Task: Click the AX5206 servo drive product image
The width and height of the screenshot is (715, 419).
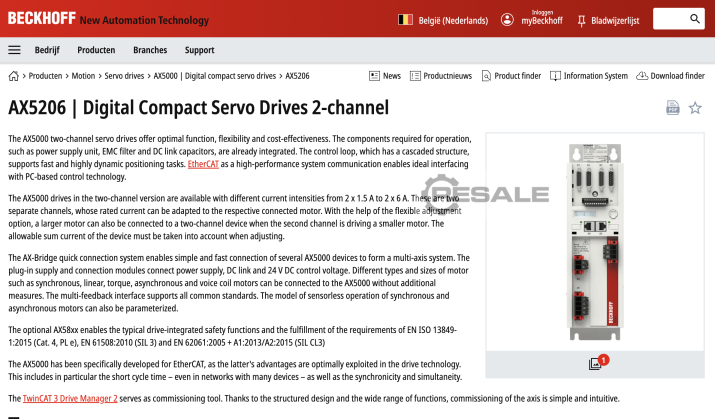Action: click(595, 242)
